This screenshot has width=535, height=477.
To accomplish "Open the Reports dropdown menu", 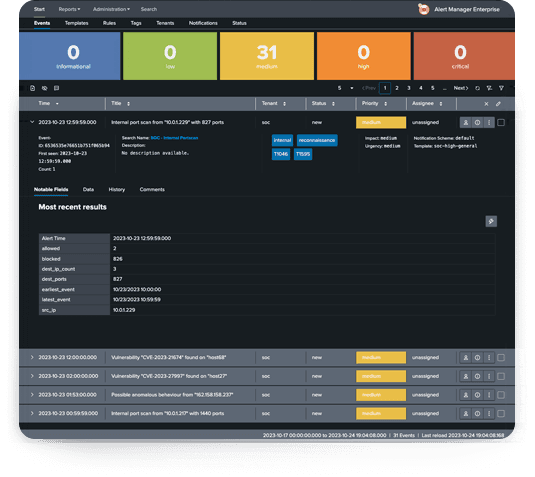I will pos(69,9).
